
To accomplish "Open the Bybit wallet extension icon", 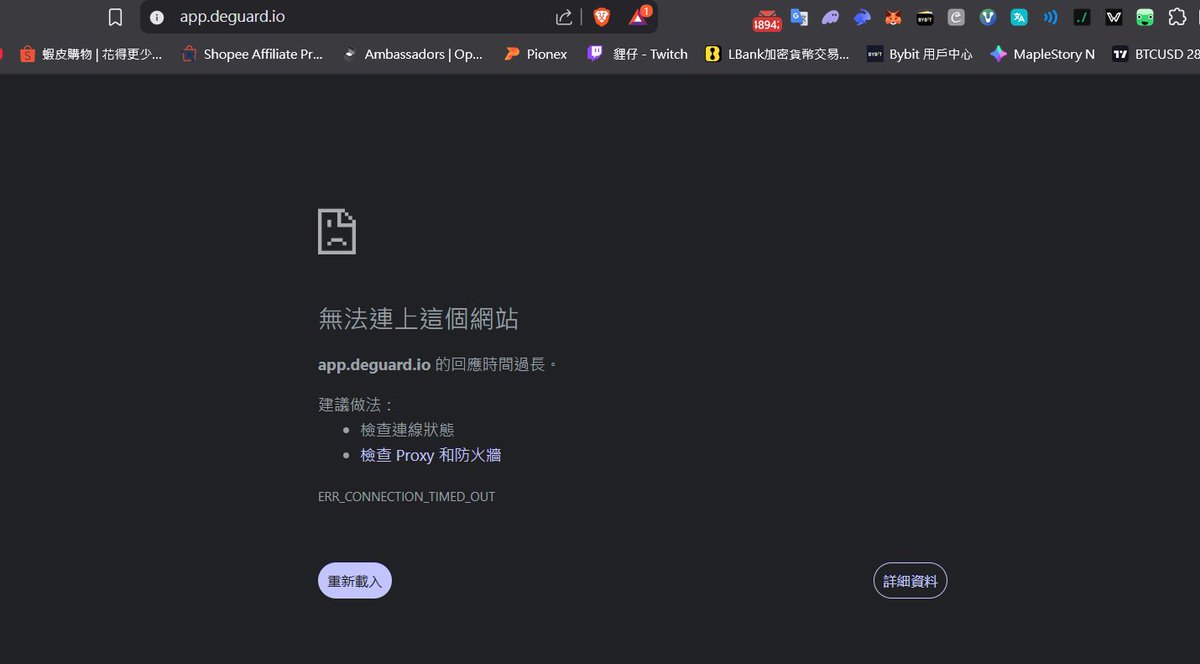I will coord(925,17).
